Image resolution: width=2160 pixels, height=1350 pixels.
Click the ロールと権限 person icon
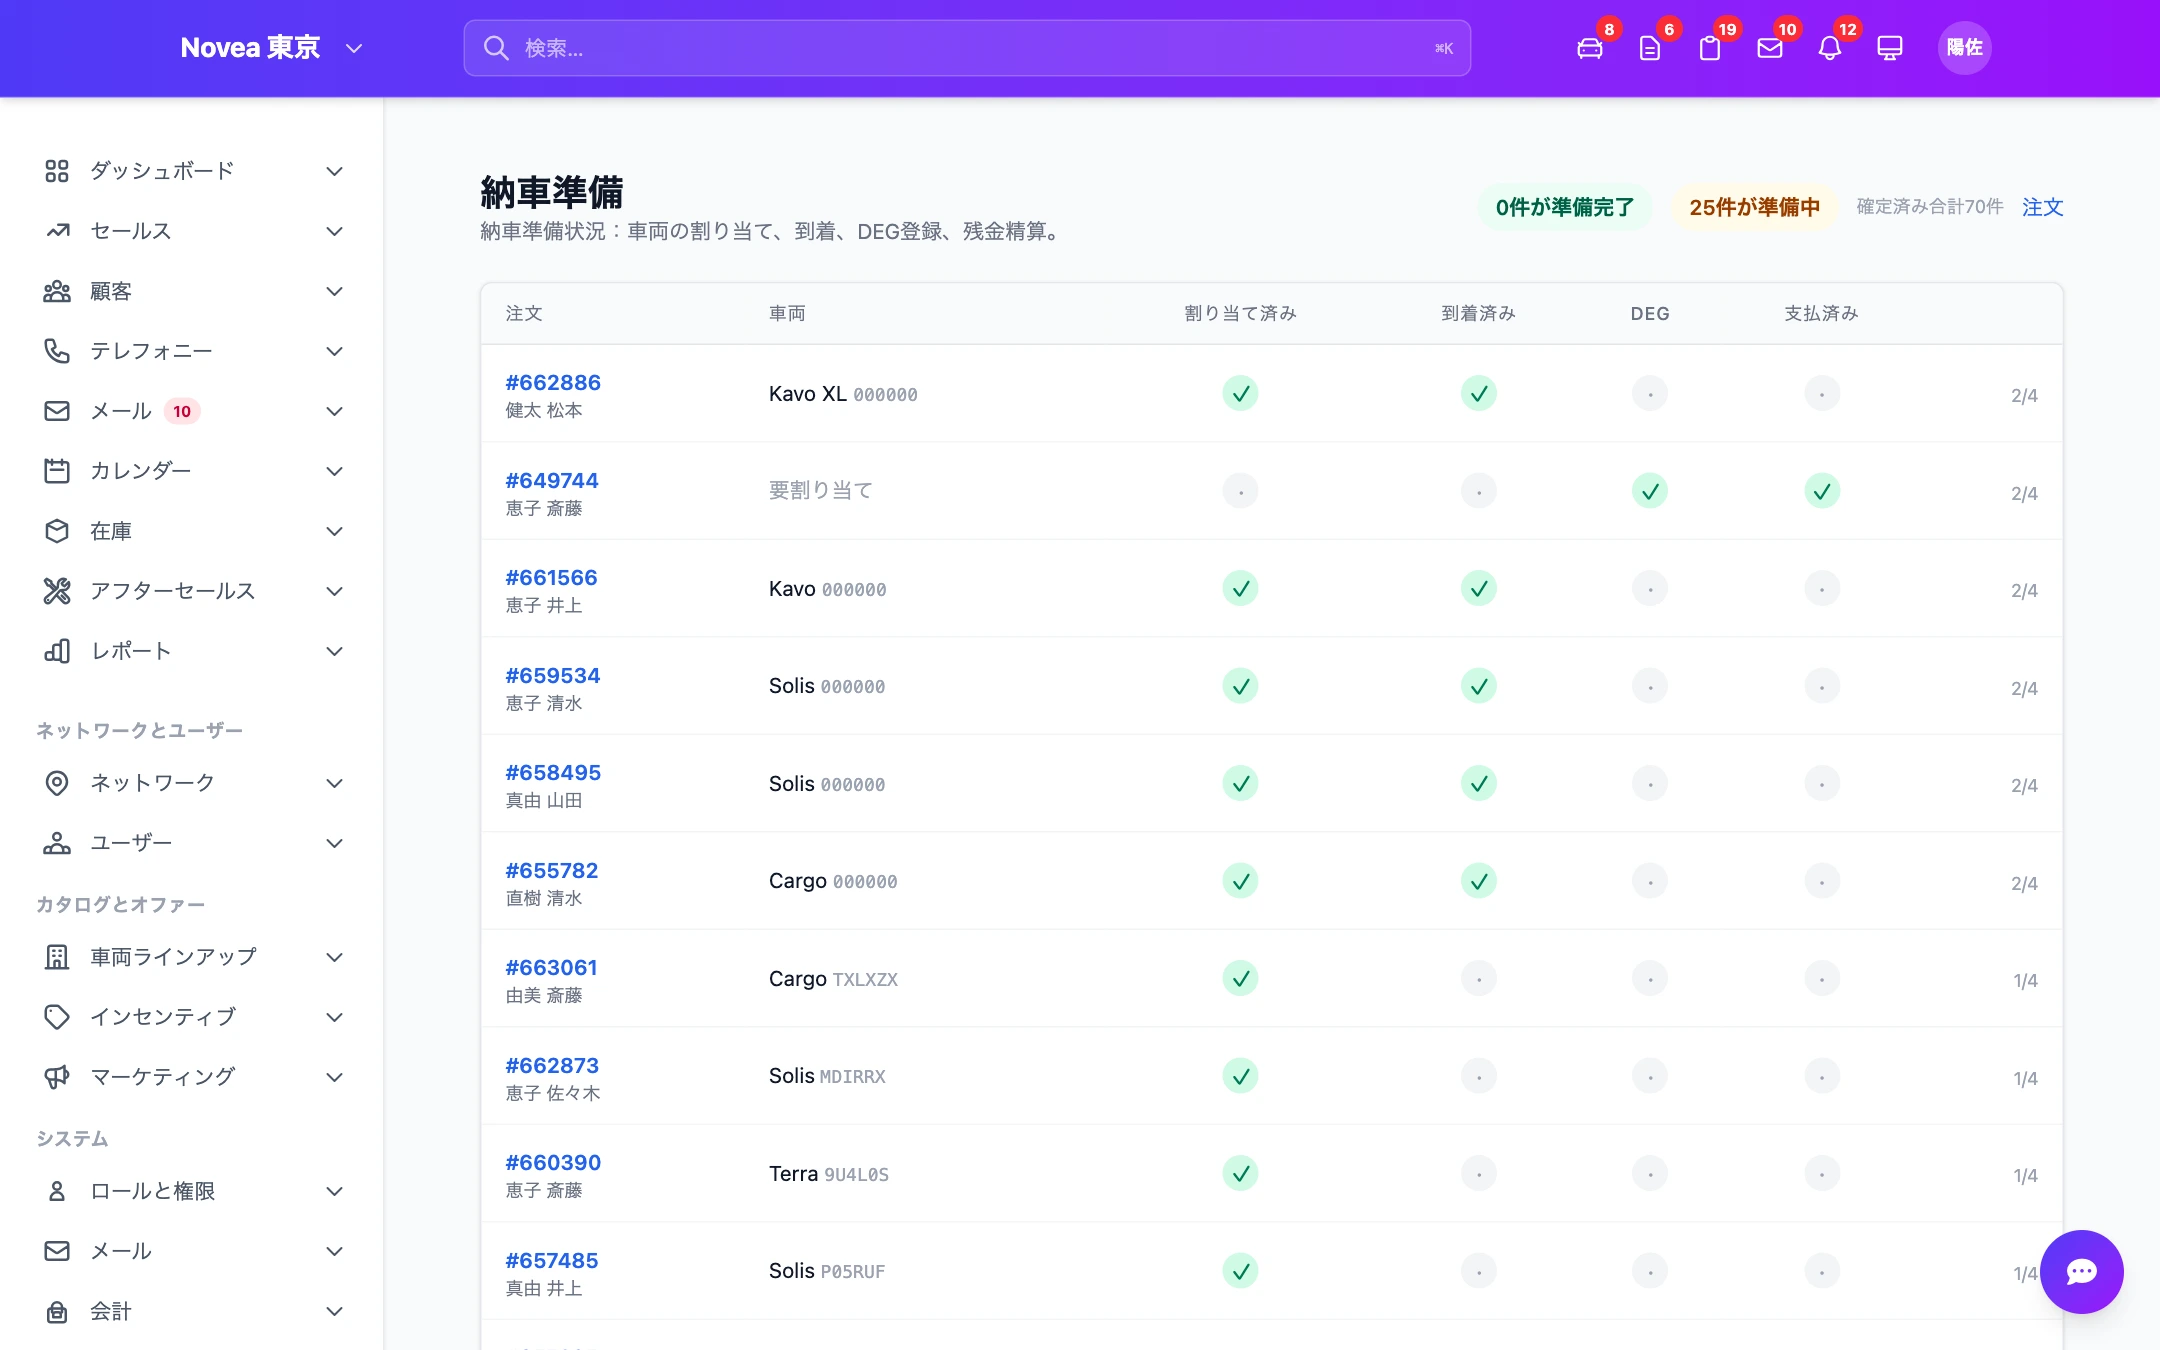click(x=57, y=1191)
